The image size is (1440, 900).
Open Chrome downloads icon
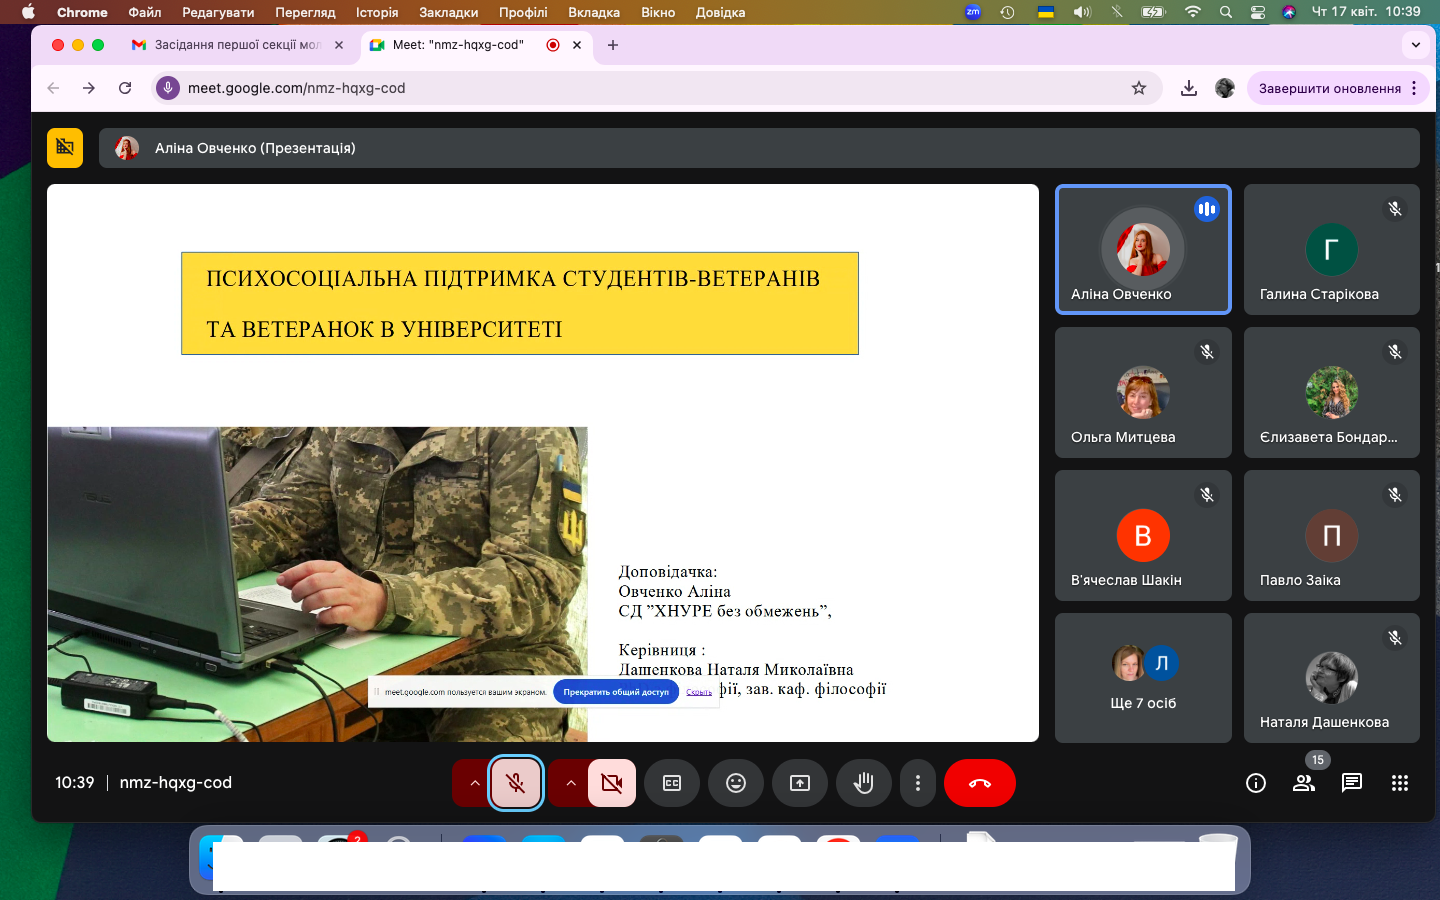(x=1189, y=88)
